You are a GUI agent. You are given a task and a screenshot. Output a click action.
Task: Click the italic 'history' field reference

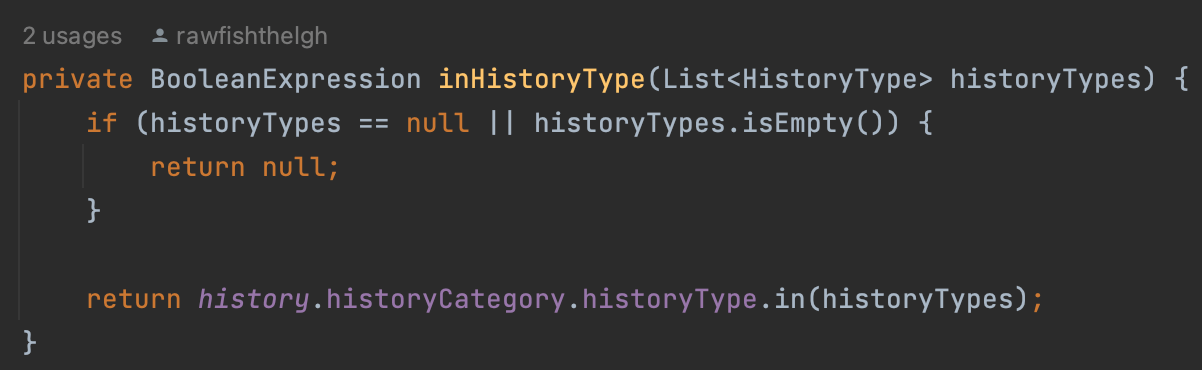coord(254,298)
